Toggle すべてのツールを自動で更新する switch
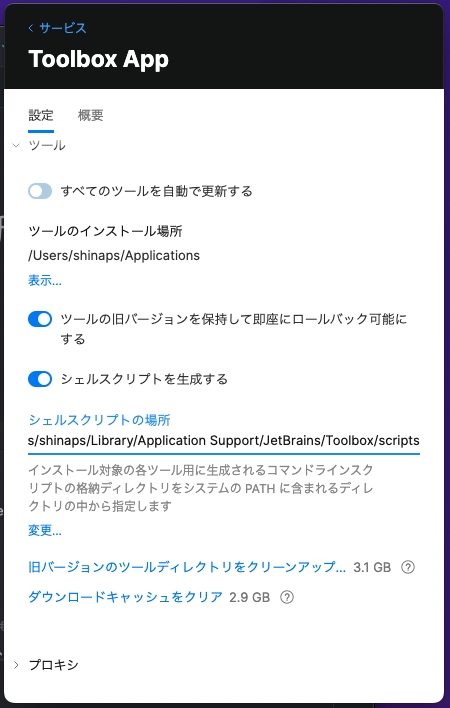Image resolution: width=450 pixels, height=708 pixels. (x=40, y=191)
